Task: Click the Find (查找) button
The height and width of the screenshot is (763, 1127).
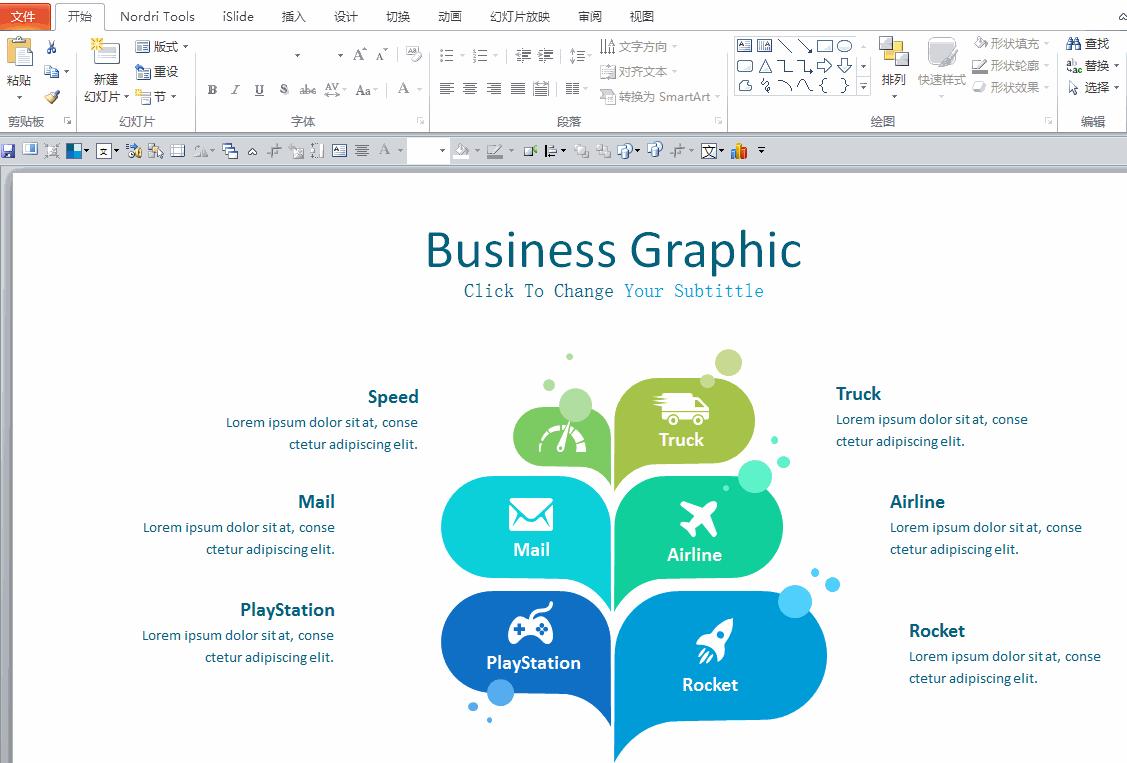Action: (x=1089, y=44)
